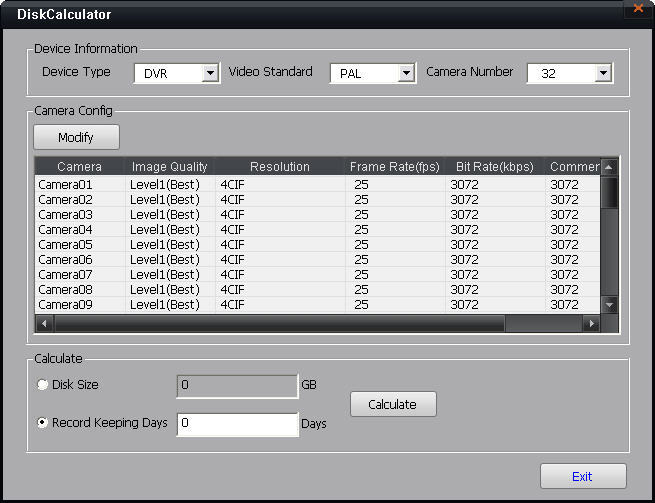Click the horizontal scroll left arrow

click(x=43, y=324)
